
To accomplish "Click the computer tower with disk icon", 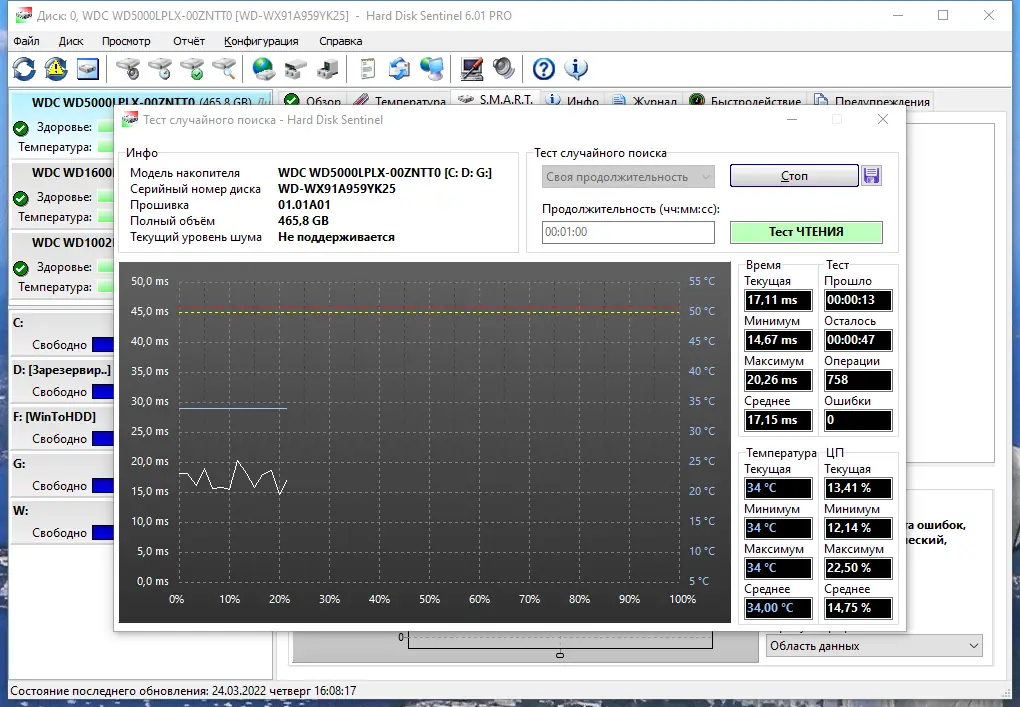I will (328, 68).
